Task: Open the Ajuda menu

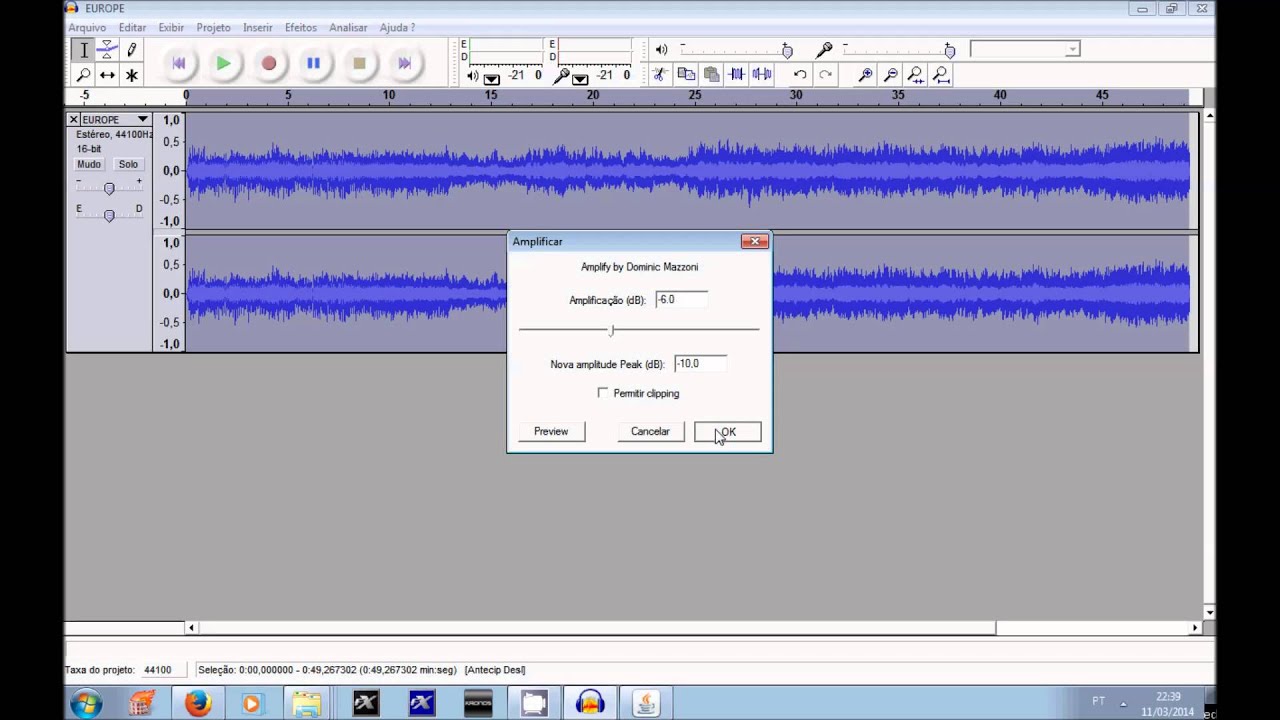Action: click(397, 28)
